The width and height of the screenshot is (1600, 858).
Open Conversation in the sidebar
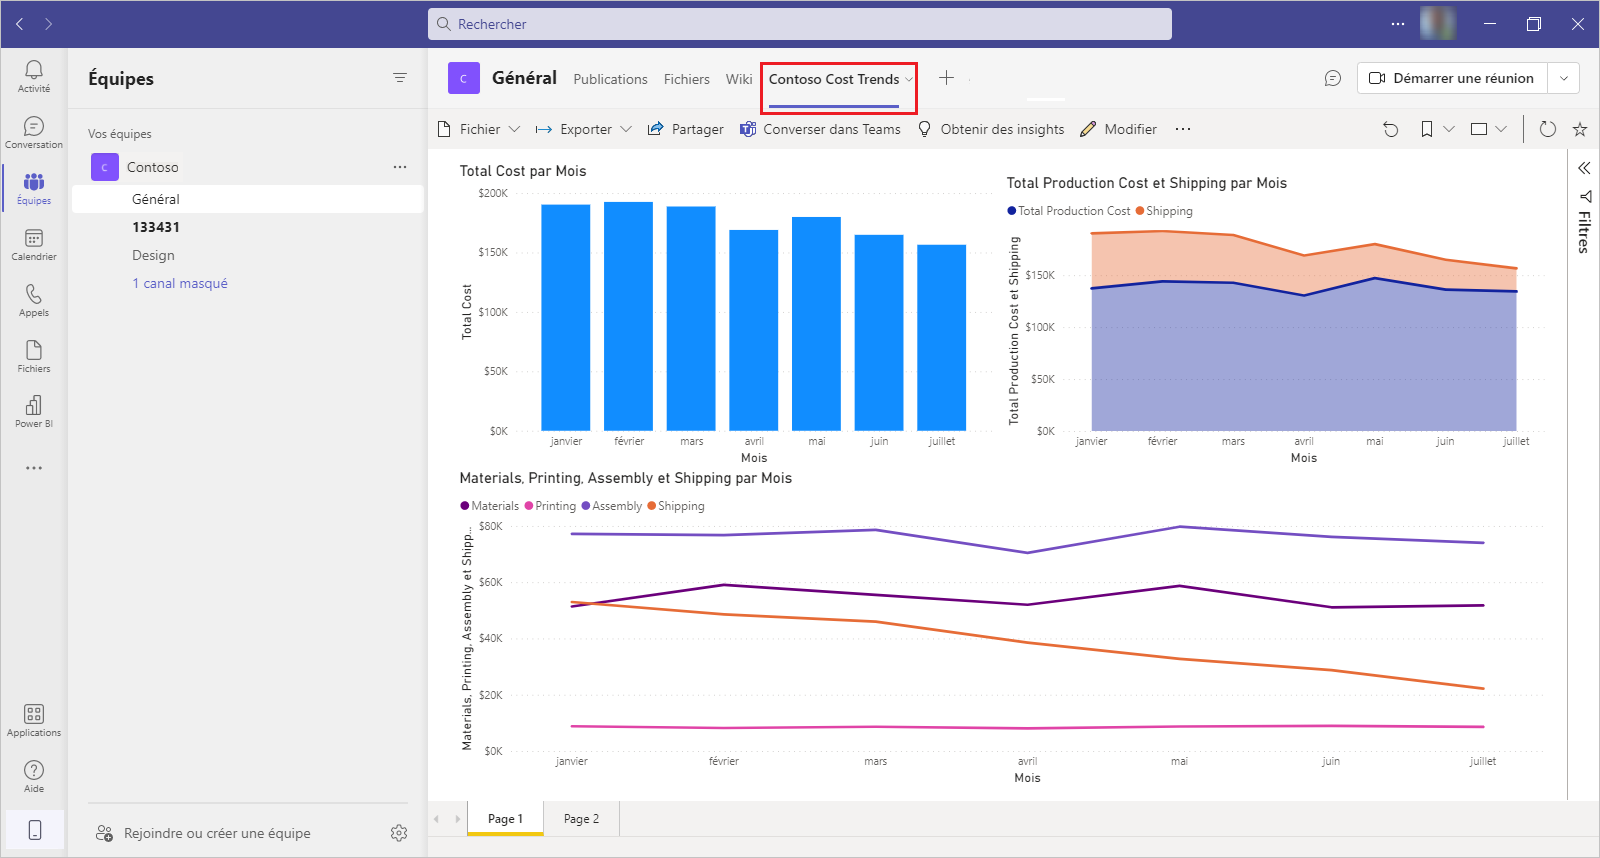pyautogui.click(x=34, y=132)
